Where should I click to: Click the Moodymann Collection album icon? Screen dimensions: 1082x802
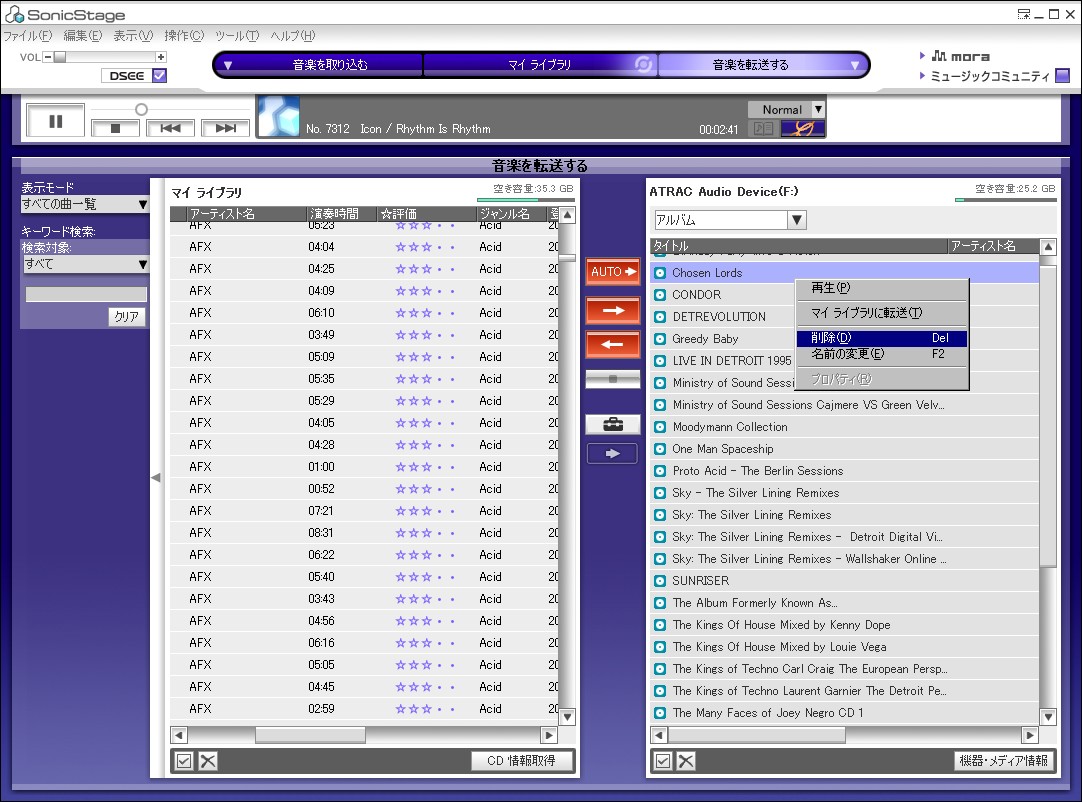(660, 427)
